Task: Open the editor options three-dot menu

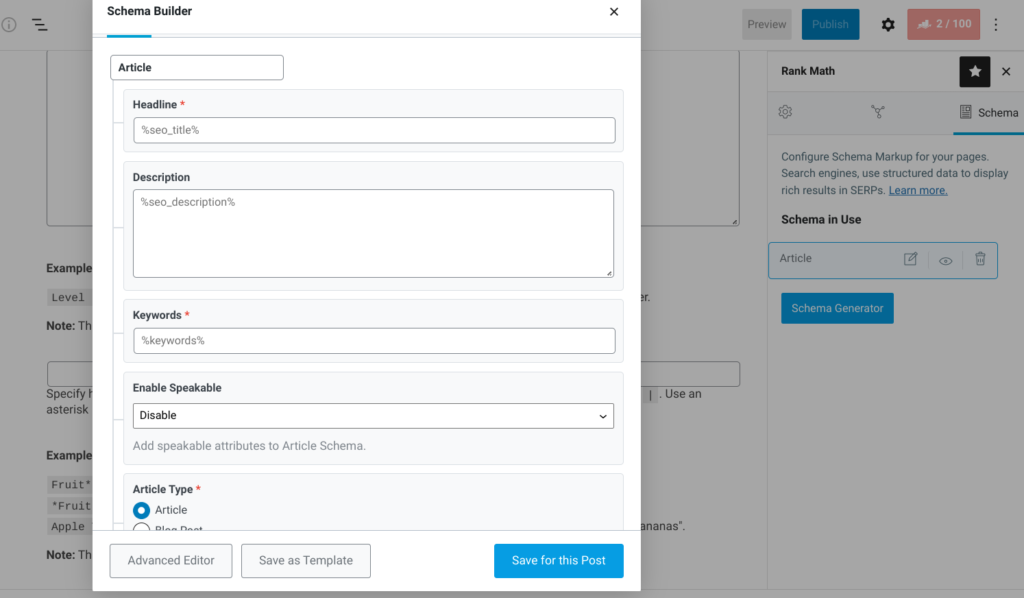Action: (996, 25)
